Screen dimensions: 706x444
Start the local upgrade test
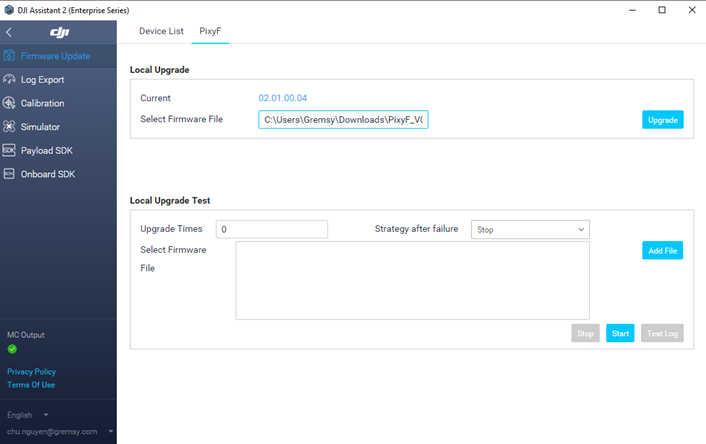click(x=620, y=333)
